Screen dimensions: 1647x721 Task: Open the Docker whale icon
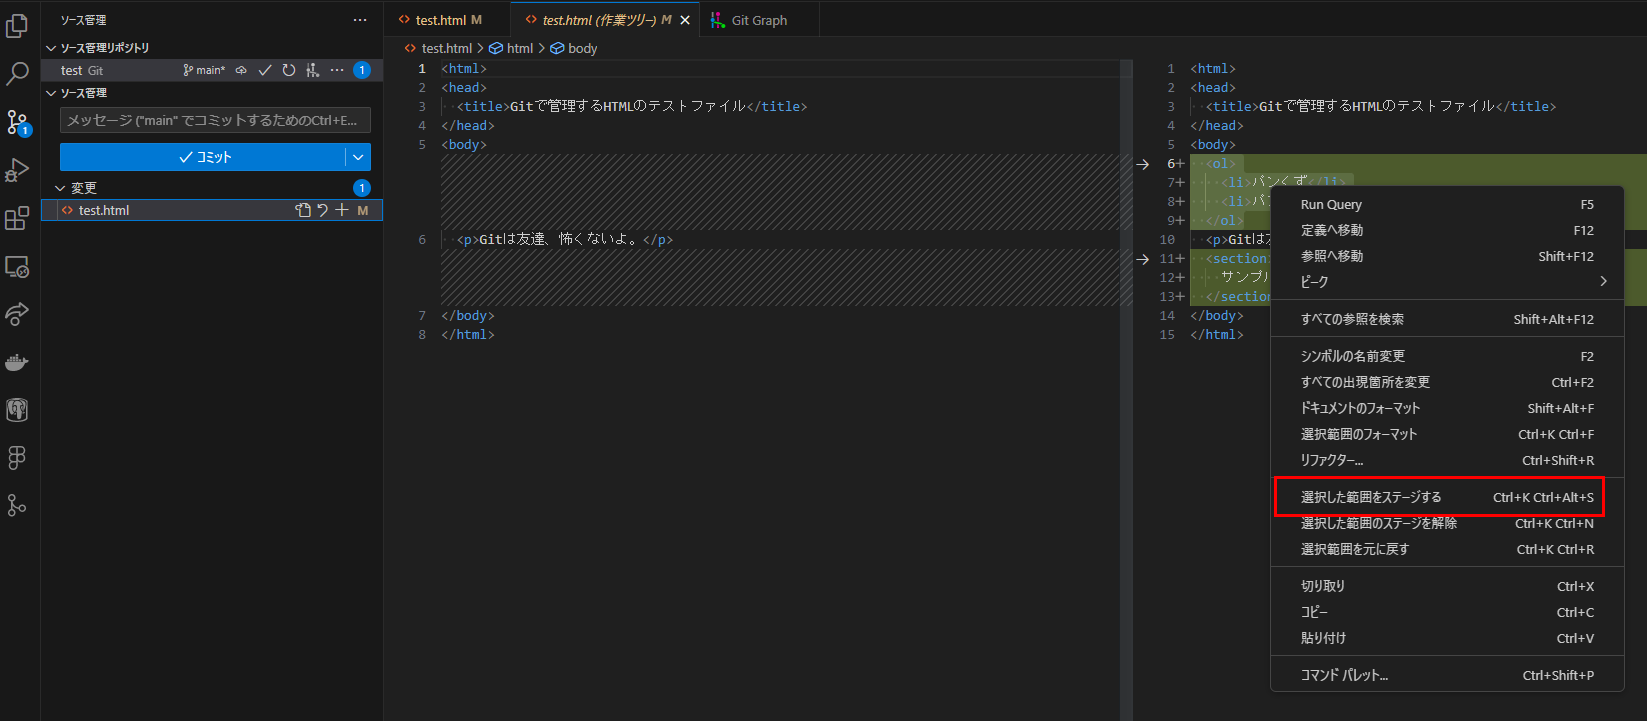click(x=17, y=362)
